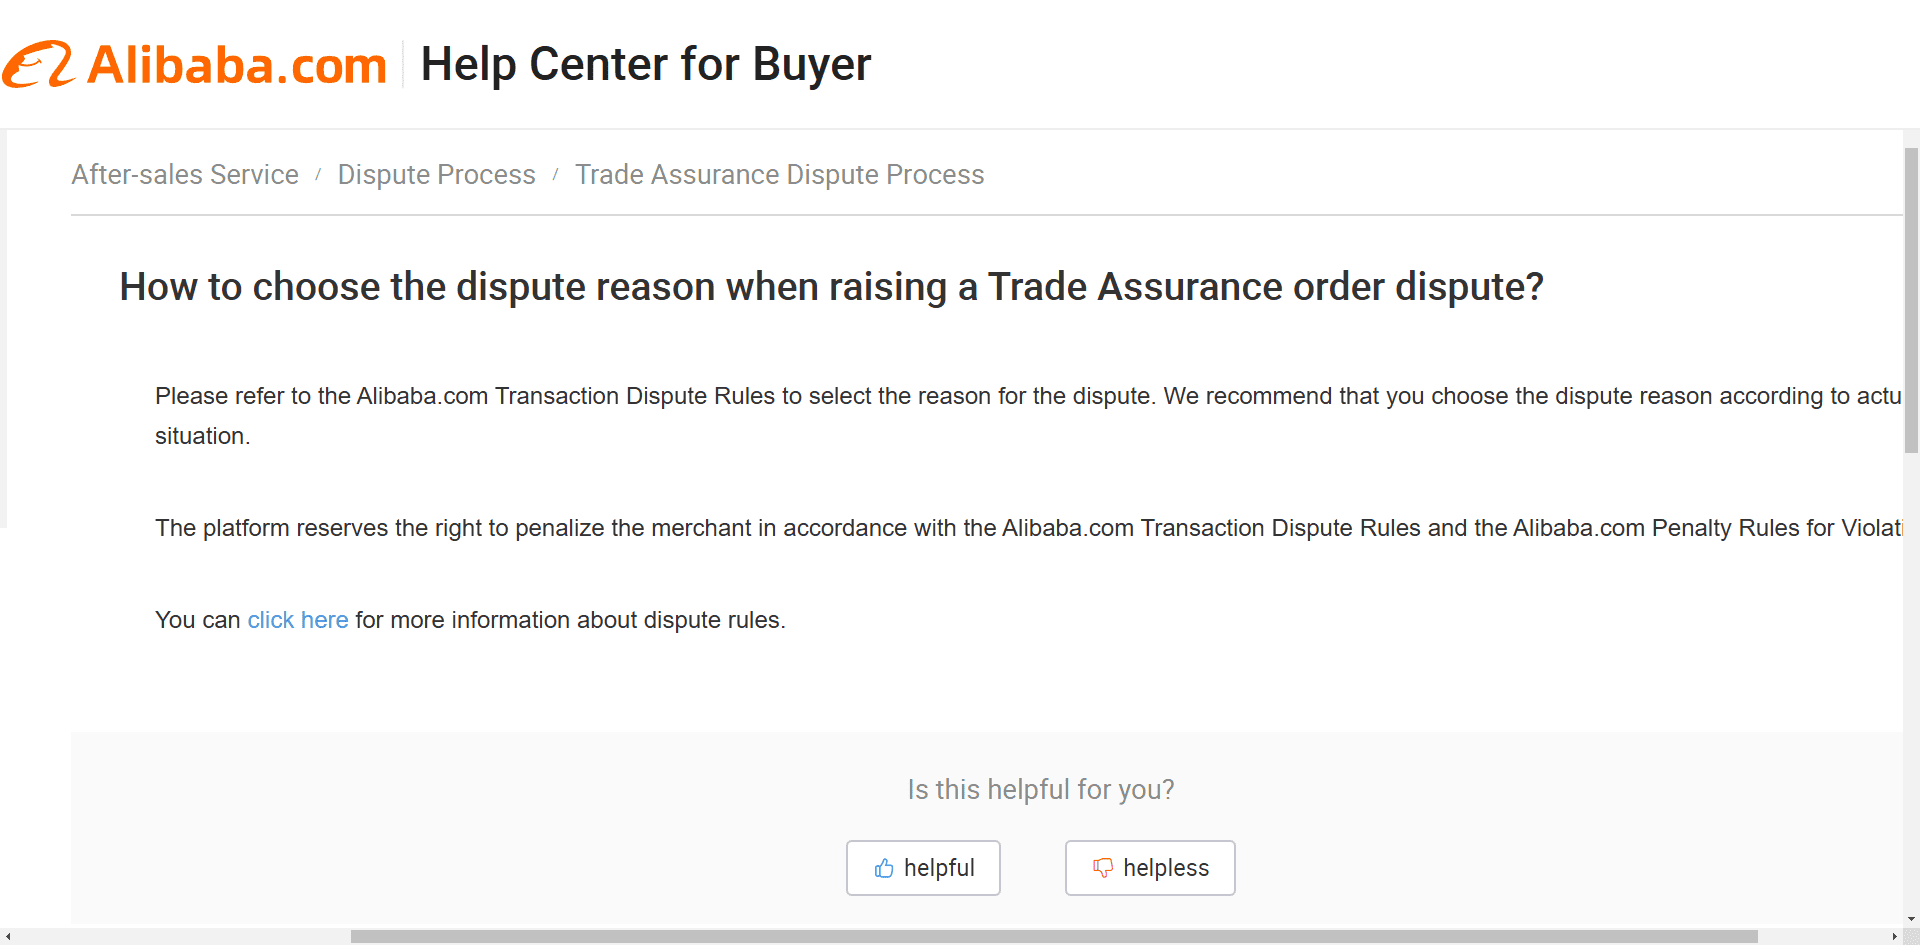The width and height of the screenshot is (1920, 945).
Task: Click the horizontal scrollbar thumb
Action: click(x=1054, y=937)
